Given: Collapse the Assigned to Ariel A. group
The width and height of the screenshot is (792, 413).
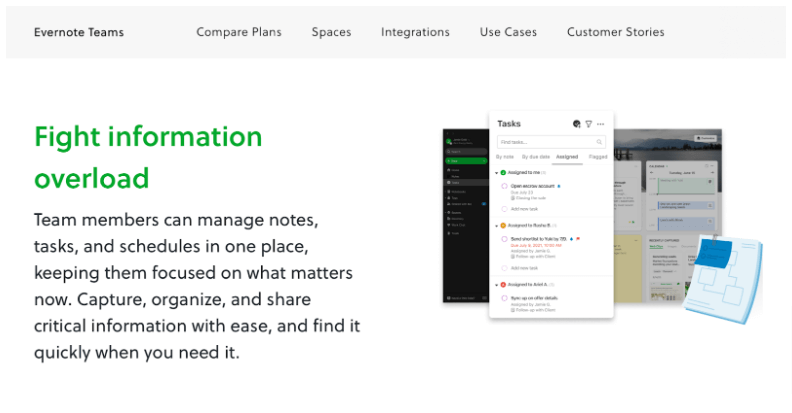Looking at the screenshot, I should 496,285.
